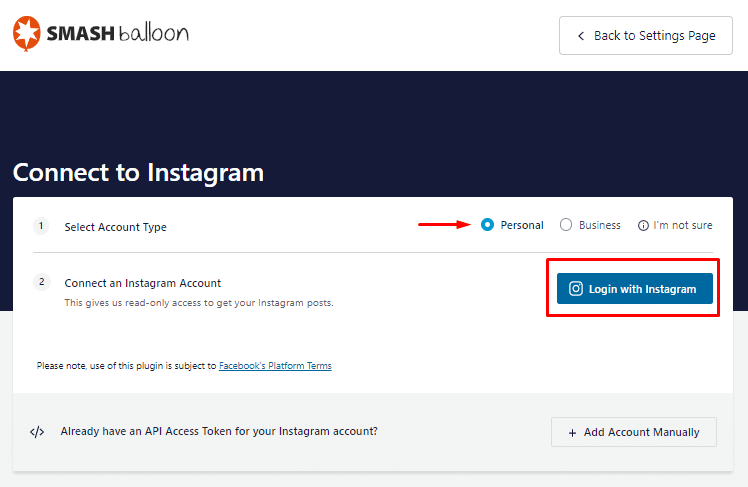Choose the Business account type
The width and height of the screenshot is (748, 487).
click(x=566, y=225)
